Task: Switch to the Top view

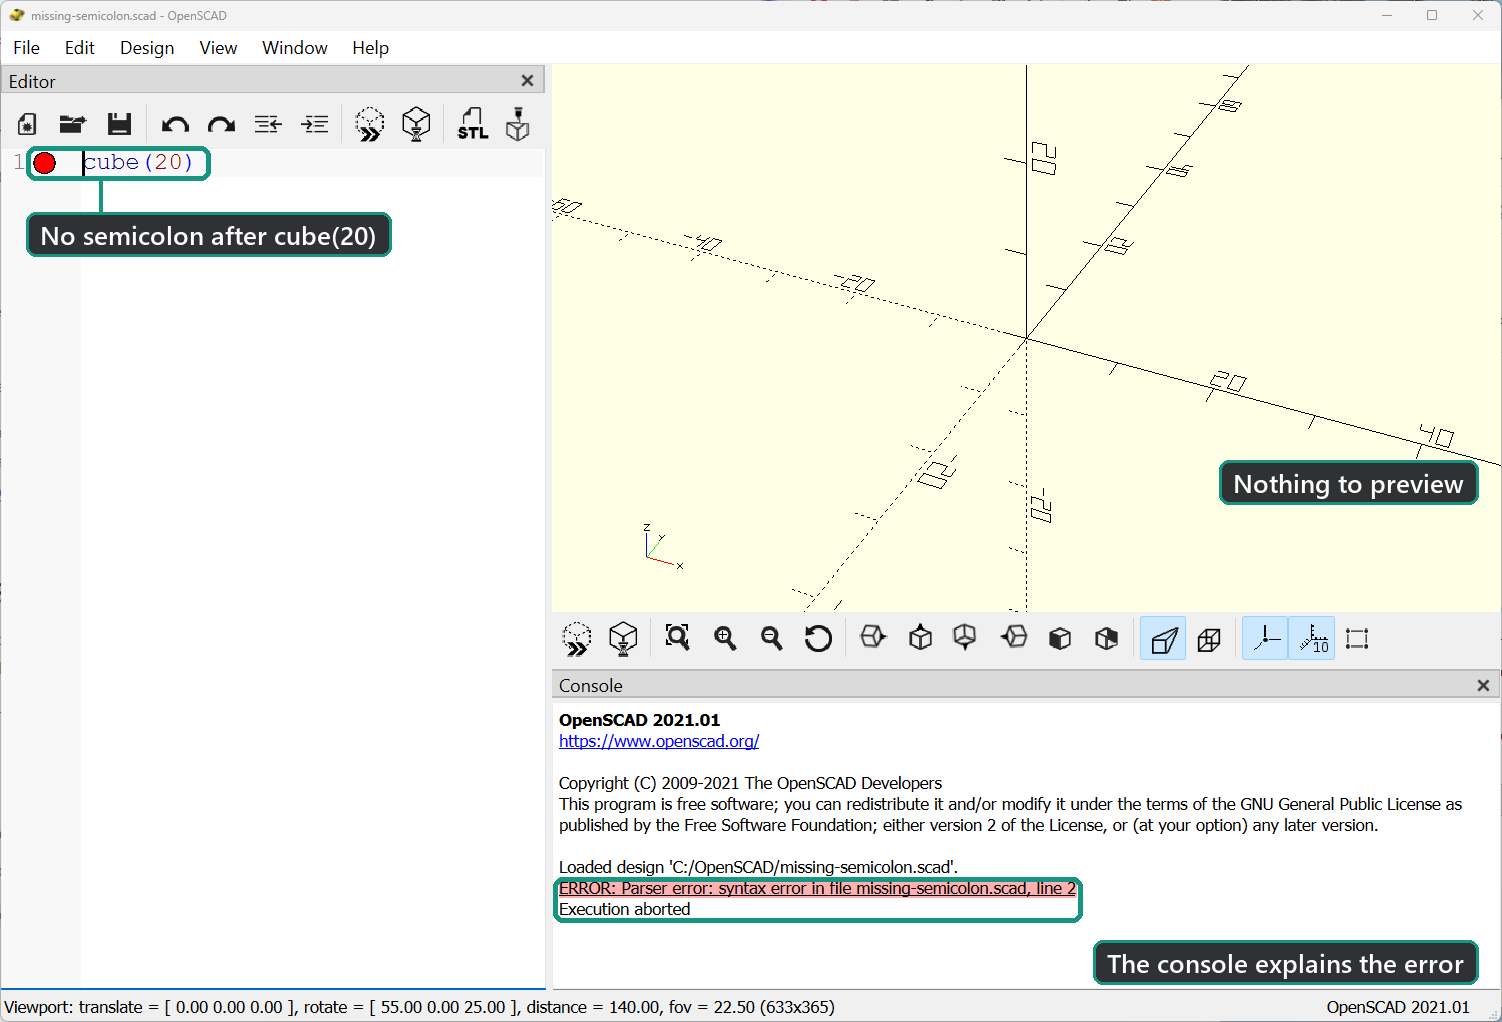Action: (920, 638)
